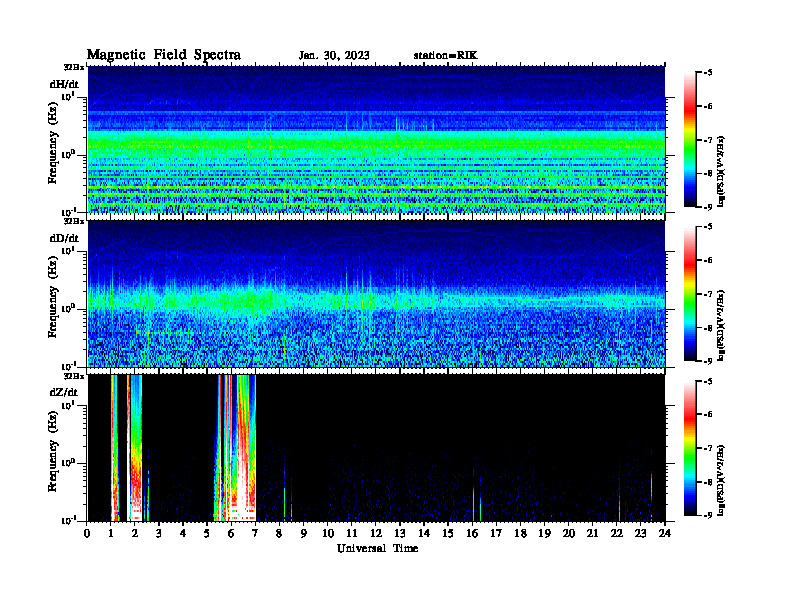
Task: Click the "15" tick on the time axis
Action: click(448, 533)
